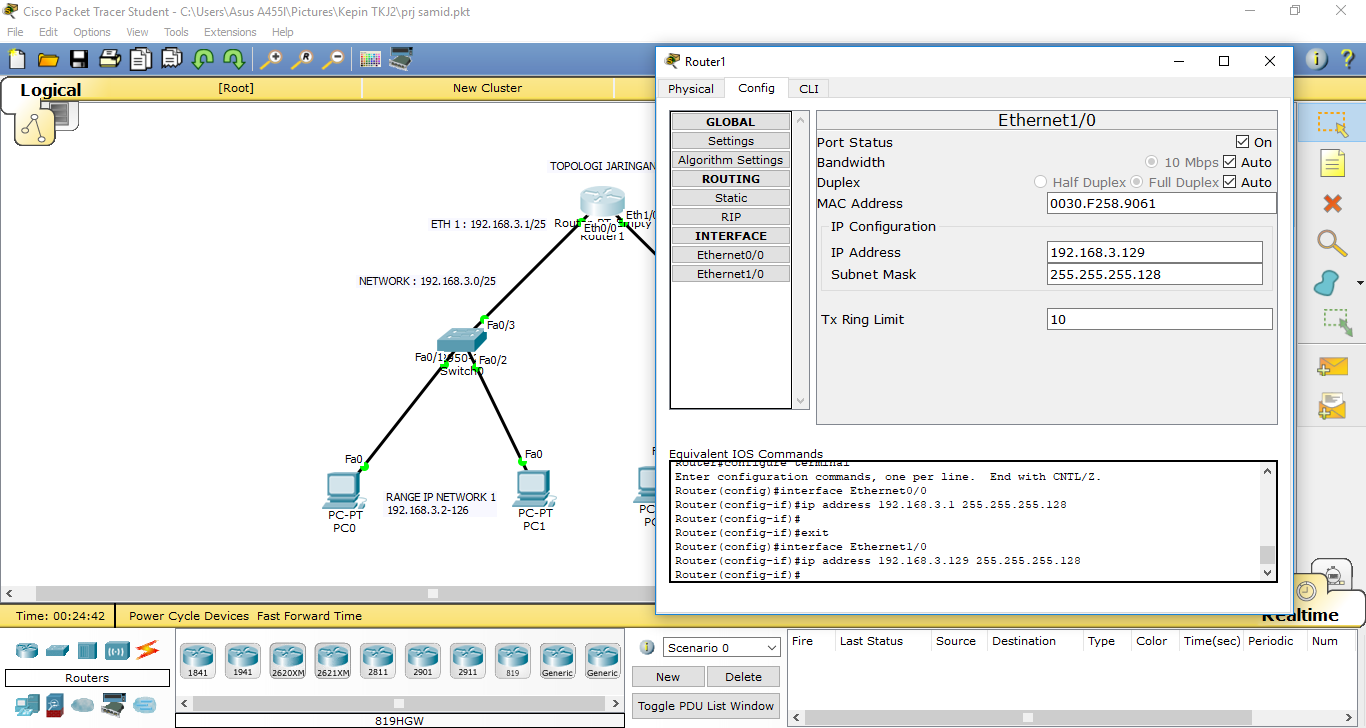Zoom out on the workspace
1366x728 pixels.
(x=332, y=59)
